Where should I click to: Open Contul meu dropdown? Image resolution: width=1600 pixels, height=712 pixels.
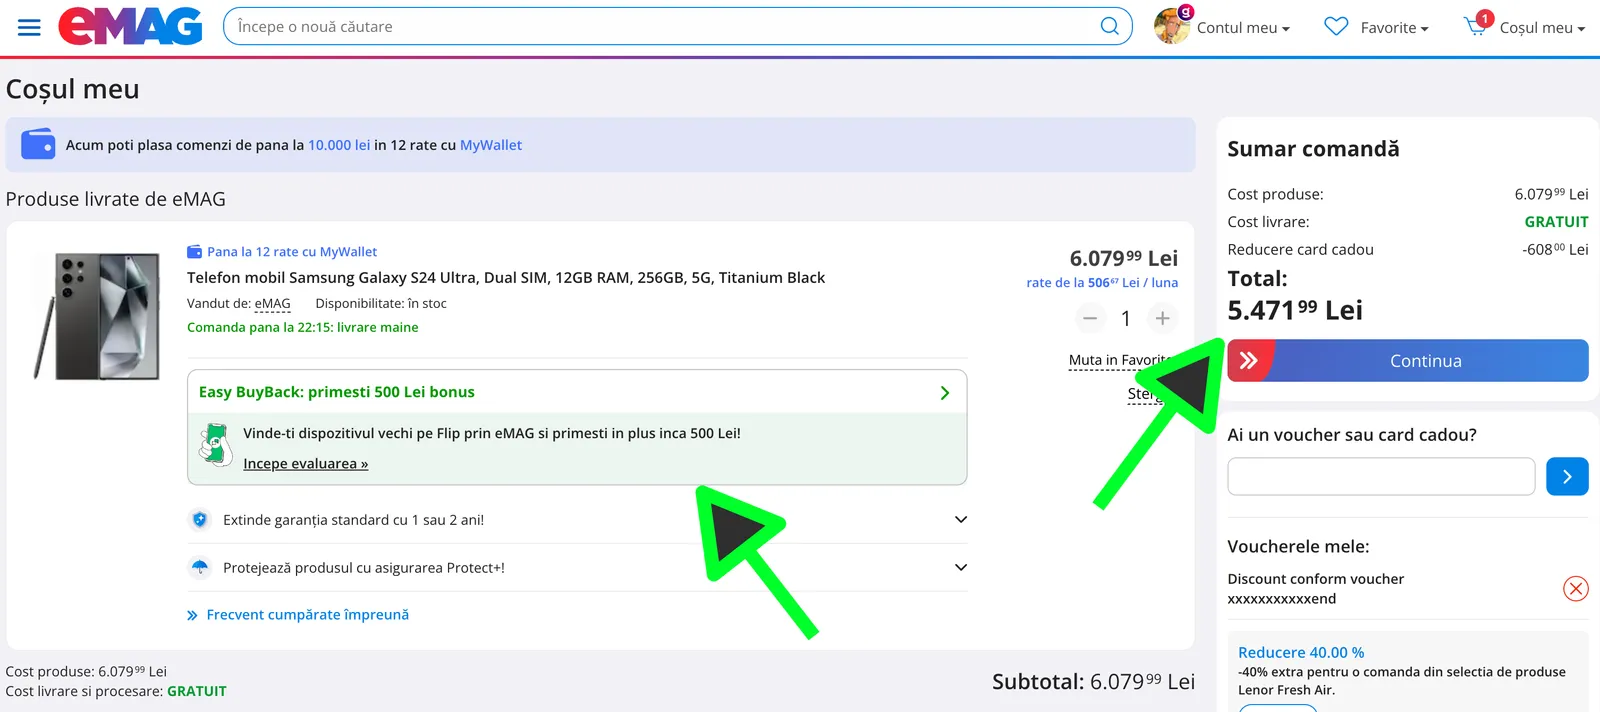coord(1243,28)
